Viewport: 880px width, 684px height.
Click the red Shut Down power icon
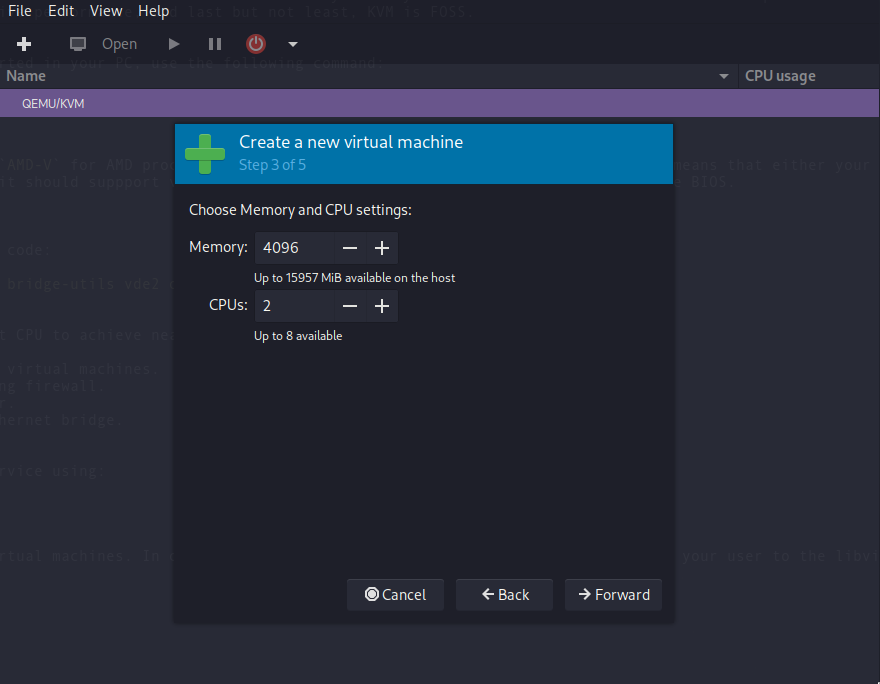pyautogui.click(x=256, y=44)
